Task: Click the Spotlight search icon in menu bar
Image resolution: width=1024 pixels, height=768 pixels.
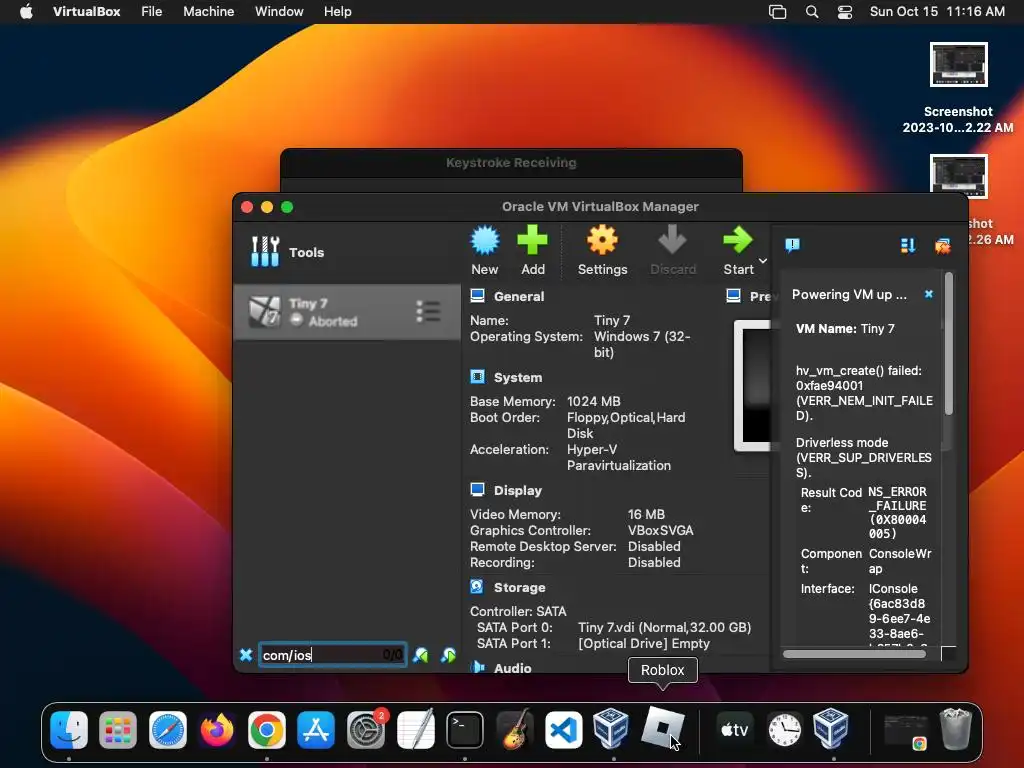Action: pos(812,12)
